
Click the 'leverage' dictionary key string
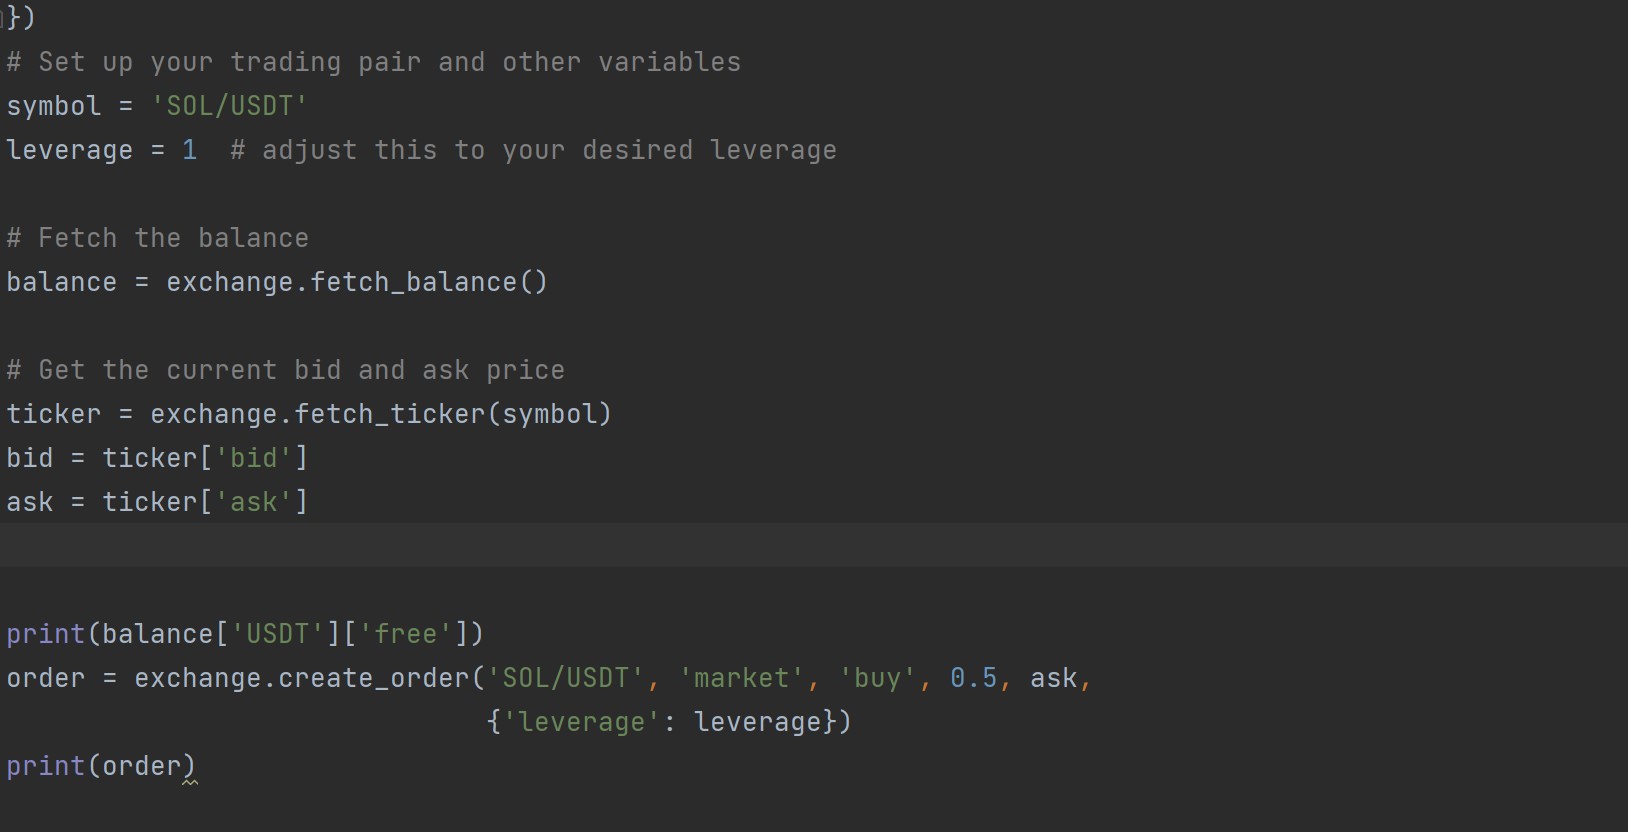[581, 722]
